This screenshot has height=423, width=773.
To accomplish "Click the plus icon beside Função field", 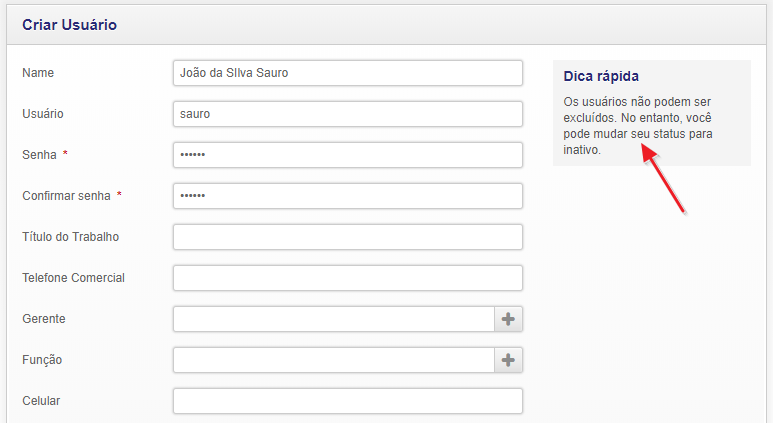I will (x=508, y=360).
